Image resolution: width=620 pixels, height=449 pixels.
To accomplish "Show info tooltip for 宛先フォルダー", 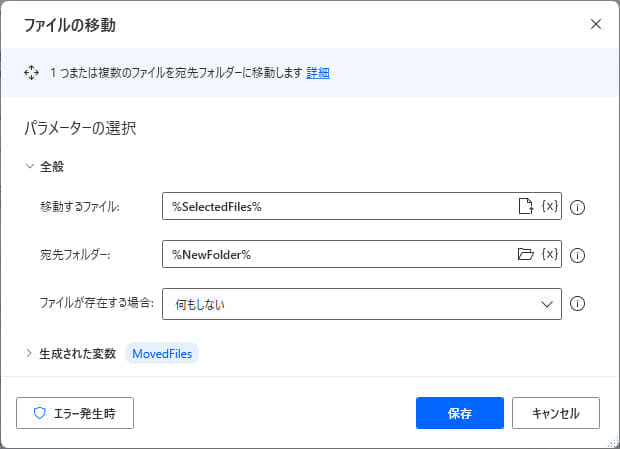I will (577, 255).
